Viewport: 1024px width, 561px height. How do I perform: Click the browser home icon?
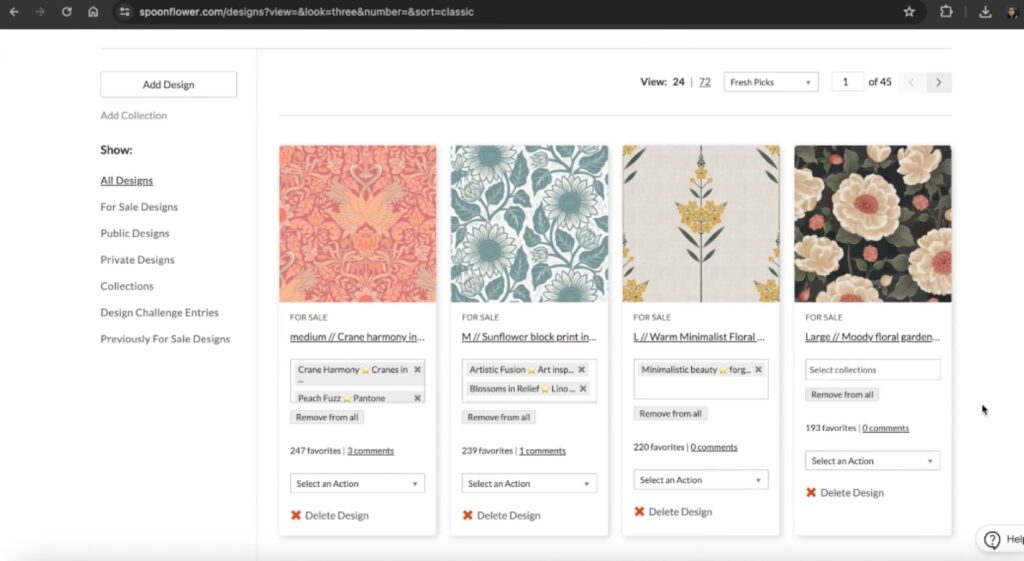pyautogui.click(x=93, y=12)
